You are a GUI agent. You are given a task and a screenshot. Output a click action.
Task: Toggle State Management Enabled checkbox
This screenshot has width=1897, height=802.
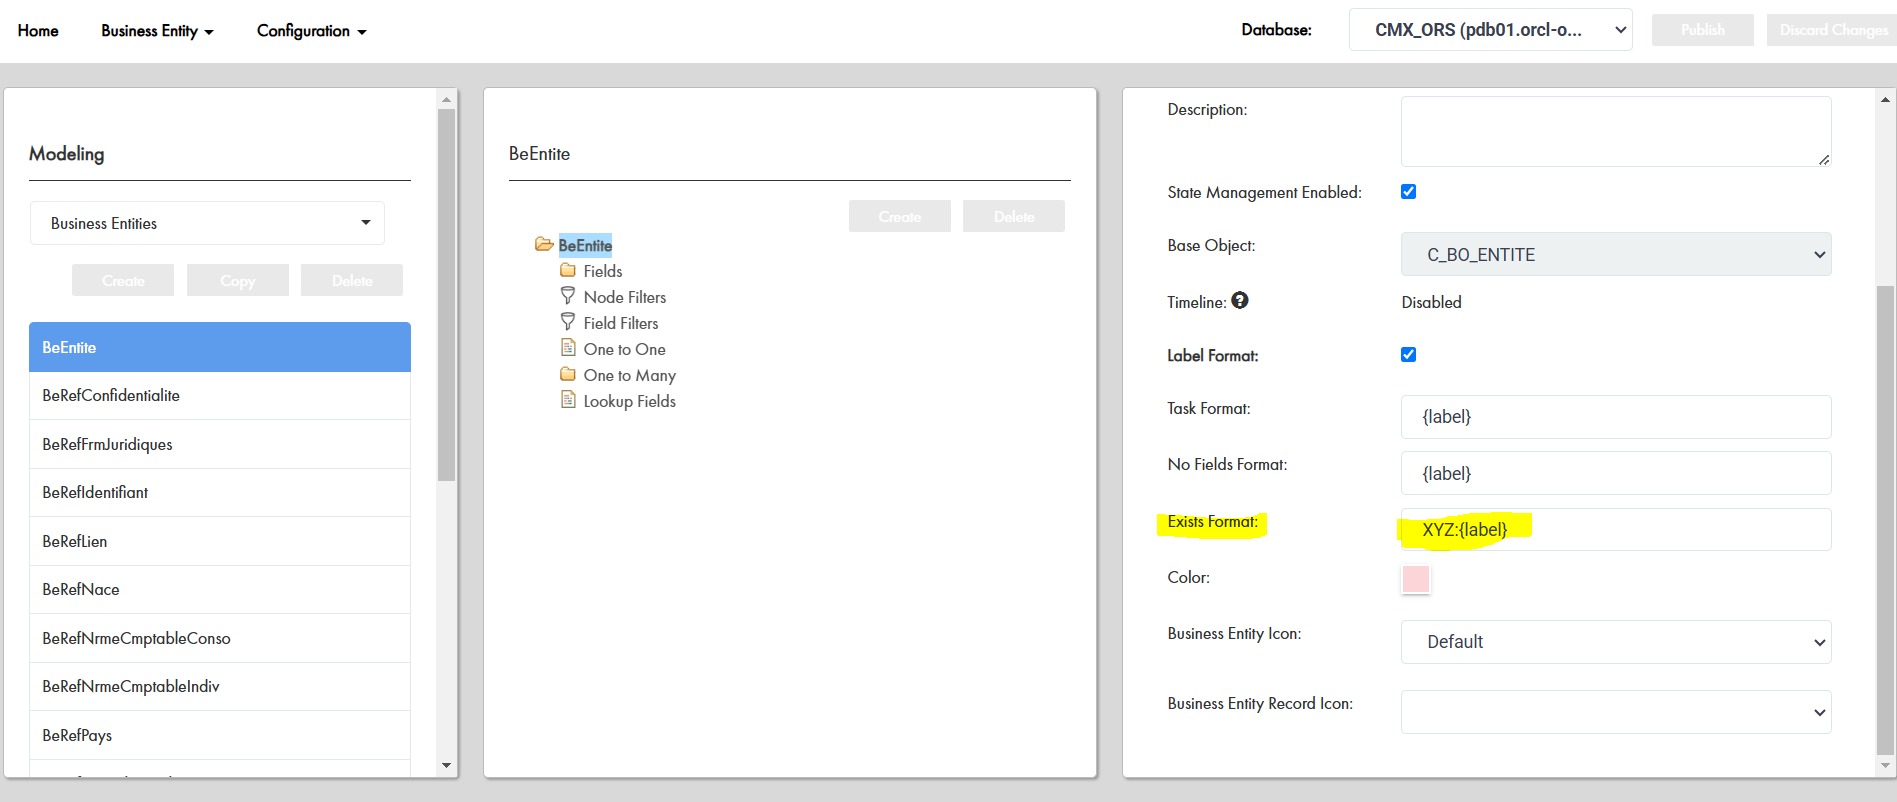click(x=1408, y=191)
